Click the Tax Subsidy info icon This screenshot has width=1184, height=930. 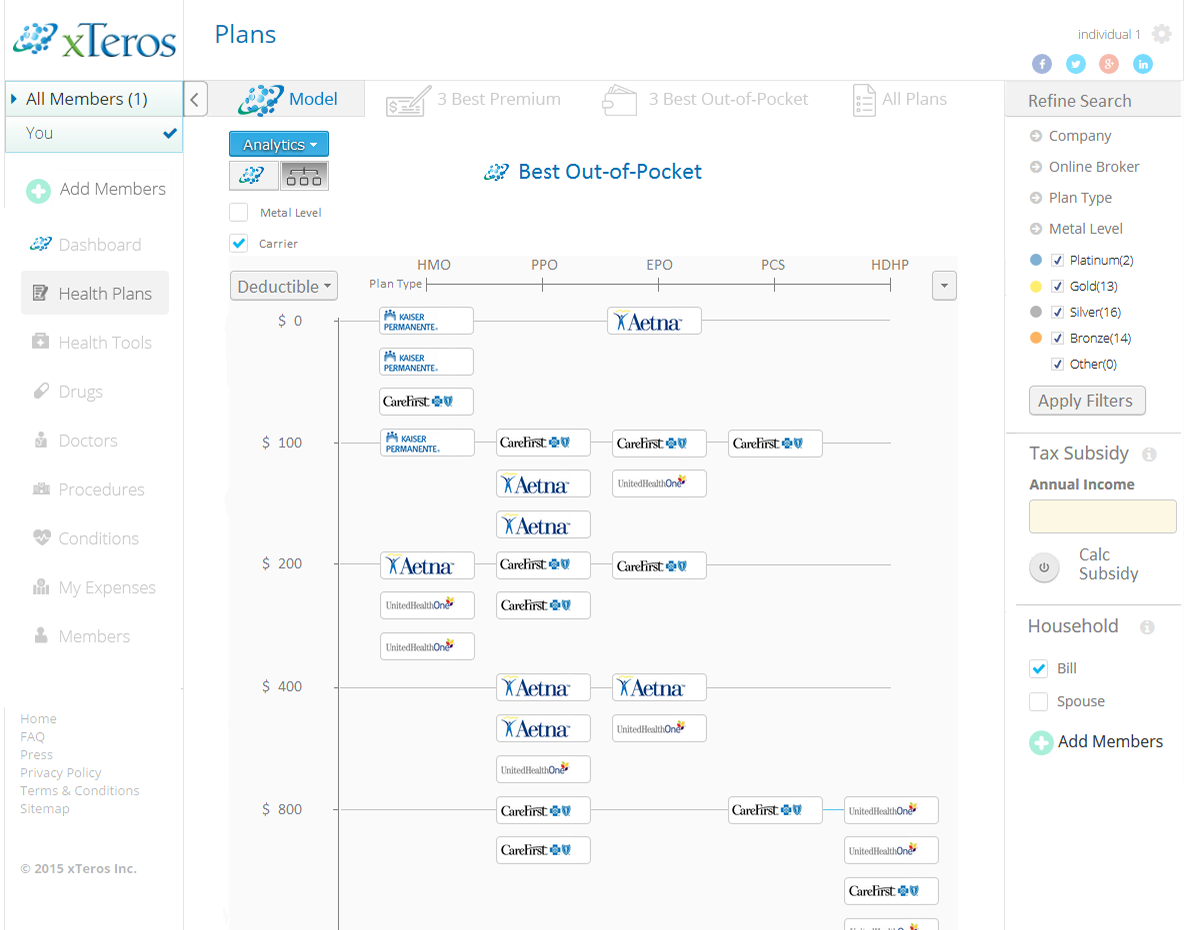point(1149,454)
